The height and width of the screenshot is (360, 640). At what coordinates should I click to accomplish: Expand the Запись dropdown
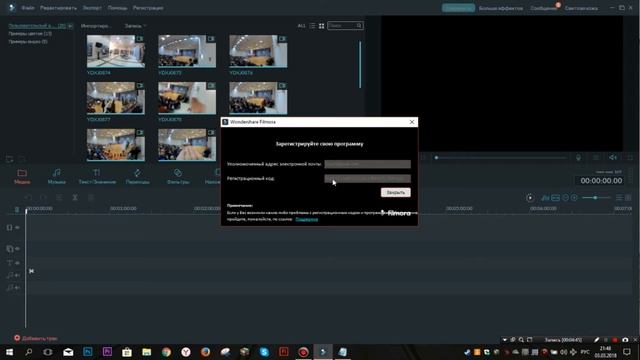[135, 26]
